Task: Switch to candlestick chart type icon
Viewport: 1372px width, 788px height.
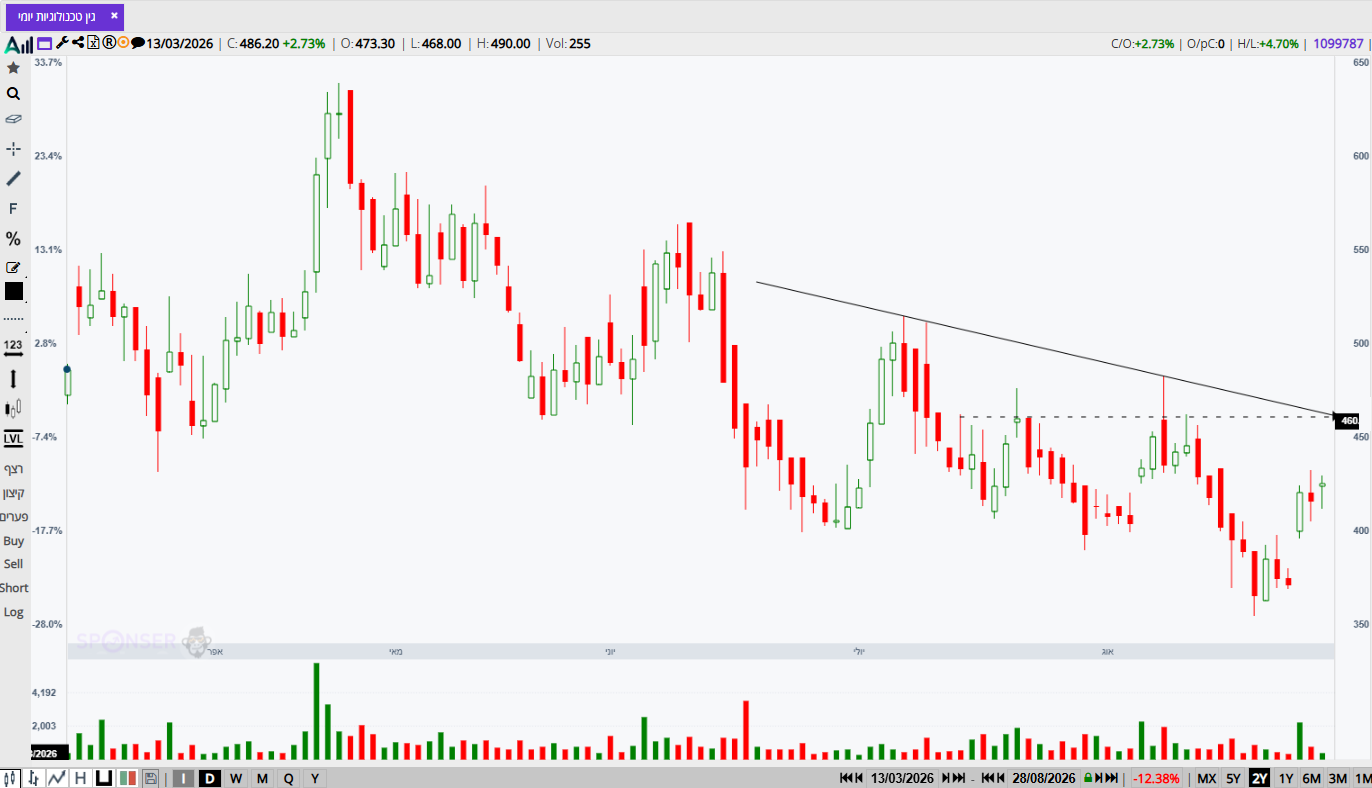Action: (x=12, y=778)
